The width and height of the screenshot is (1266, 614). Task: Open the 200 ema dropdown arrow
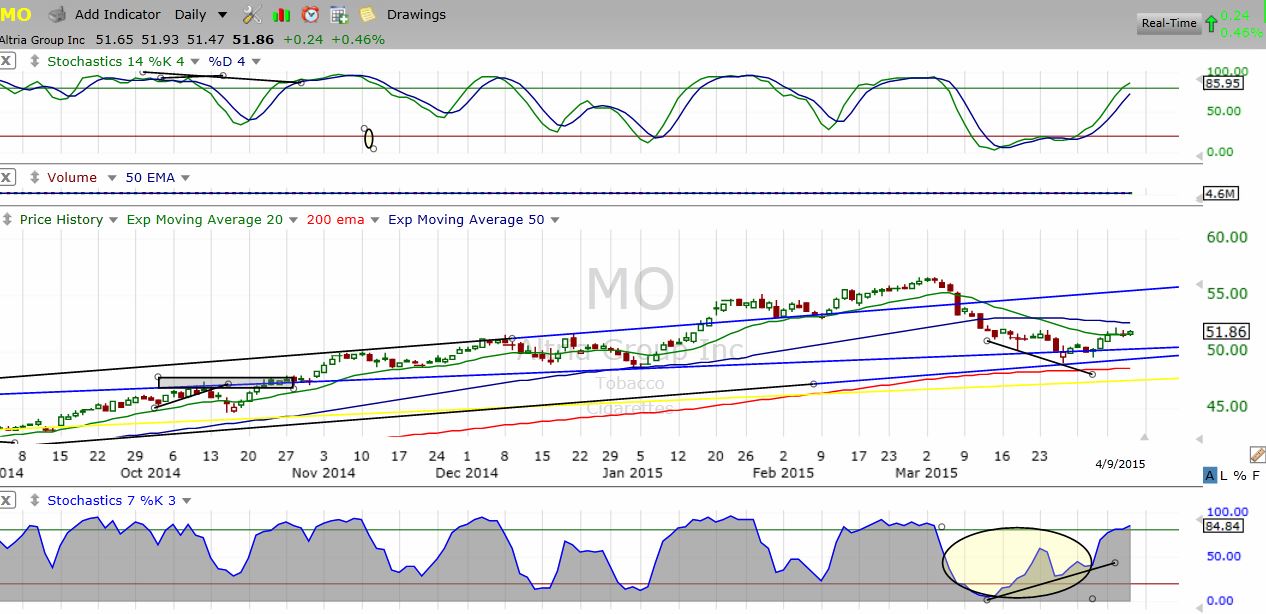click(x=376, y=220)
